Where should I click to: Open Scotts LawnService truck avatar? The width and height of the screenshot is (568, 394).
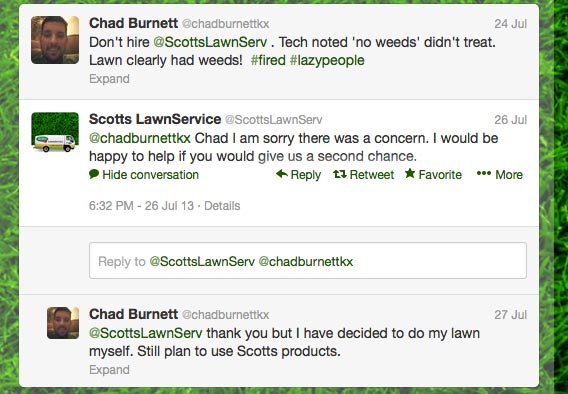[55, 132]
